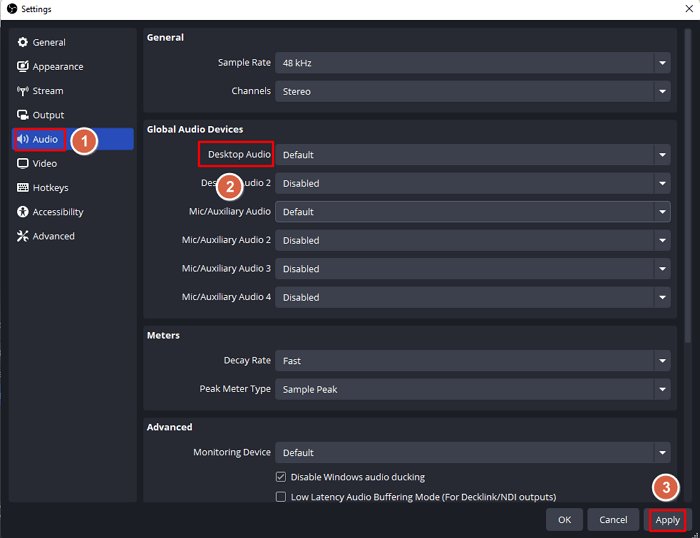Click the Hotkeys keyboard icon
This screenshot has width=700, height=538.
click(x=23, y=188)
